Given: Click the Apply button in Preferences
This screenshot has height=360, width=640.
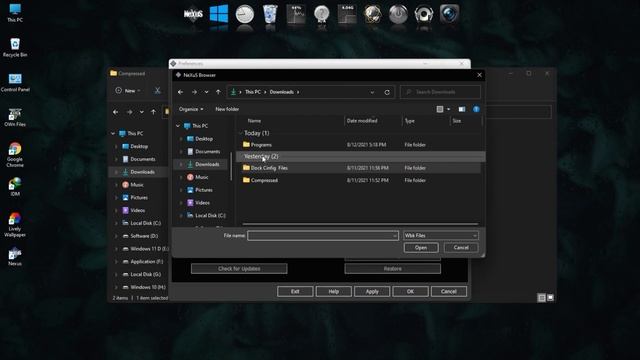Looking at the screenshot, I should click(372, 291).
